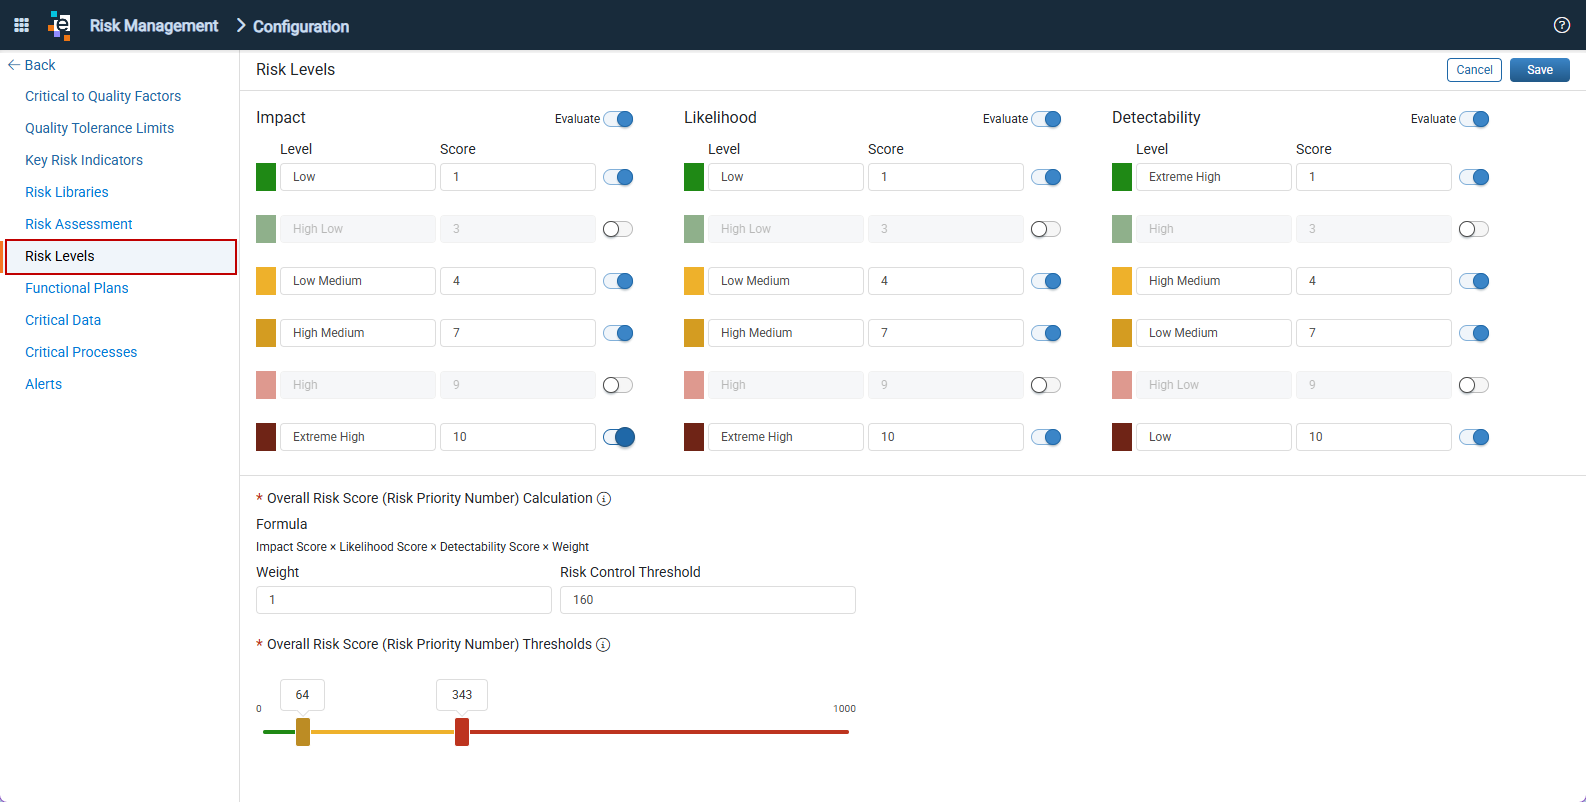The image size is (1586, 802).
Task: Click the Risk Control Threshold input field
Action: (x=708, y=600)
